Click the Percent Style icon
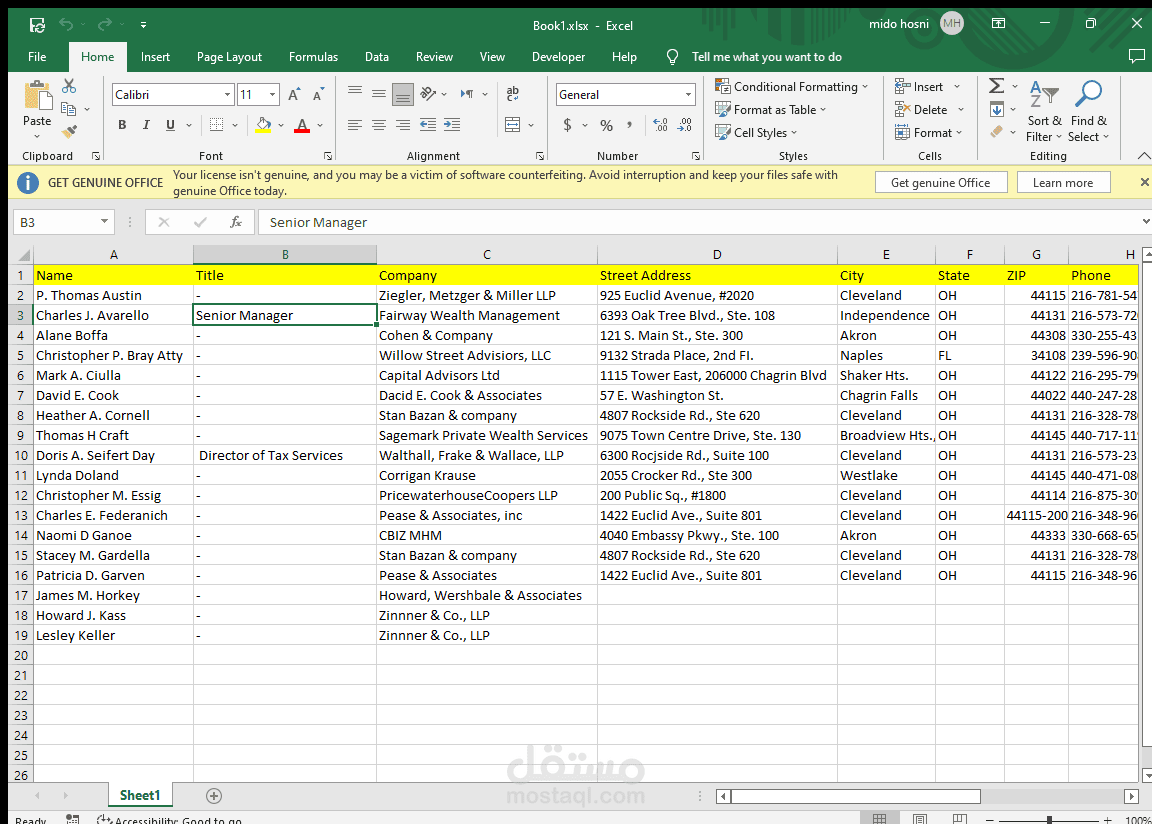Screen dimensions: 1152x824 pyautogui.click(x=606, y=126)
